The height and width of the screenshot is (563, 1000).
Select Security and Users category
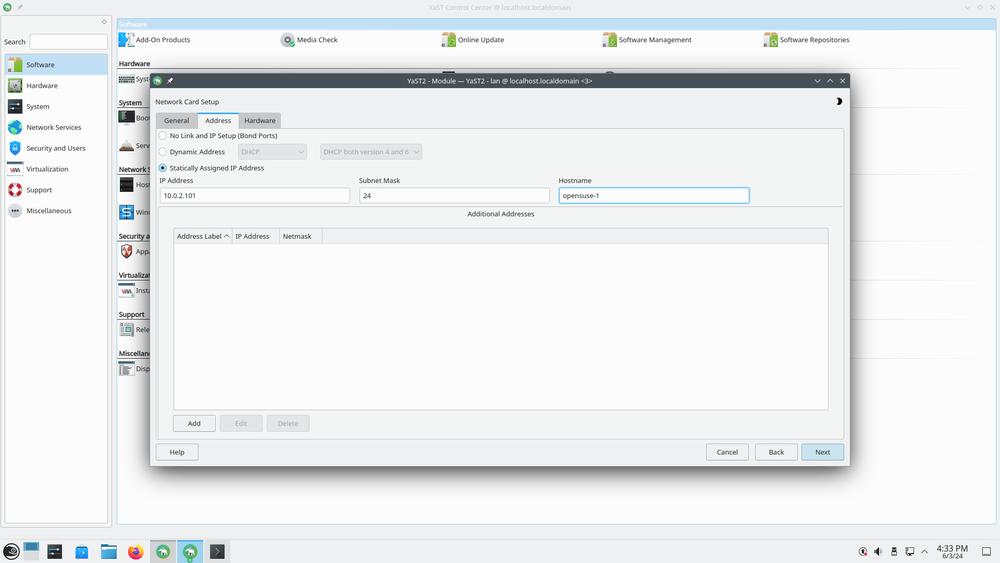(x=55, y=148)
